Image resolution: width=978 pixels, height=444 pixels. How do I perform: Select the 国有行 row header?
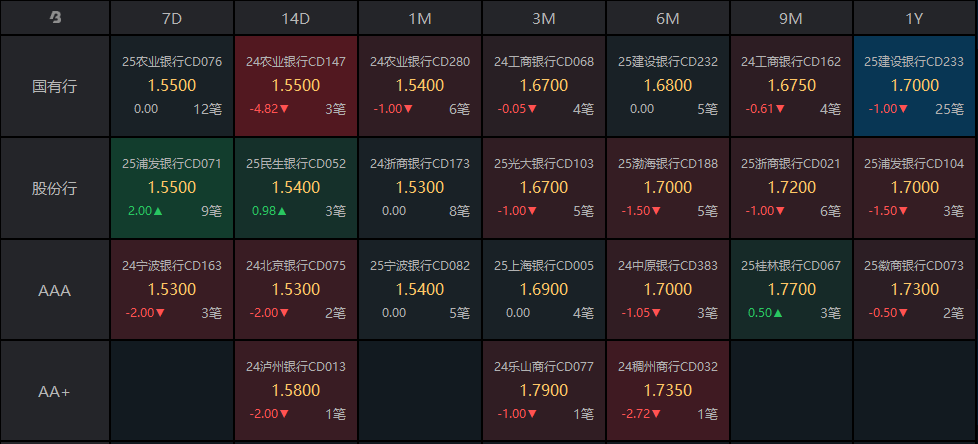click(x=54, y=86)
